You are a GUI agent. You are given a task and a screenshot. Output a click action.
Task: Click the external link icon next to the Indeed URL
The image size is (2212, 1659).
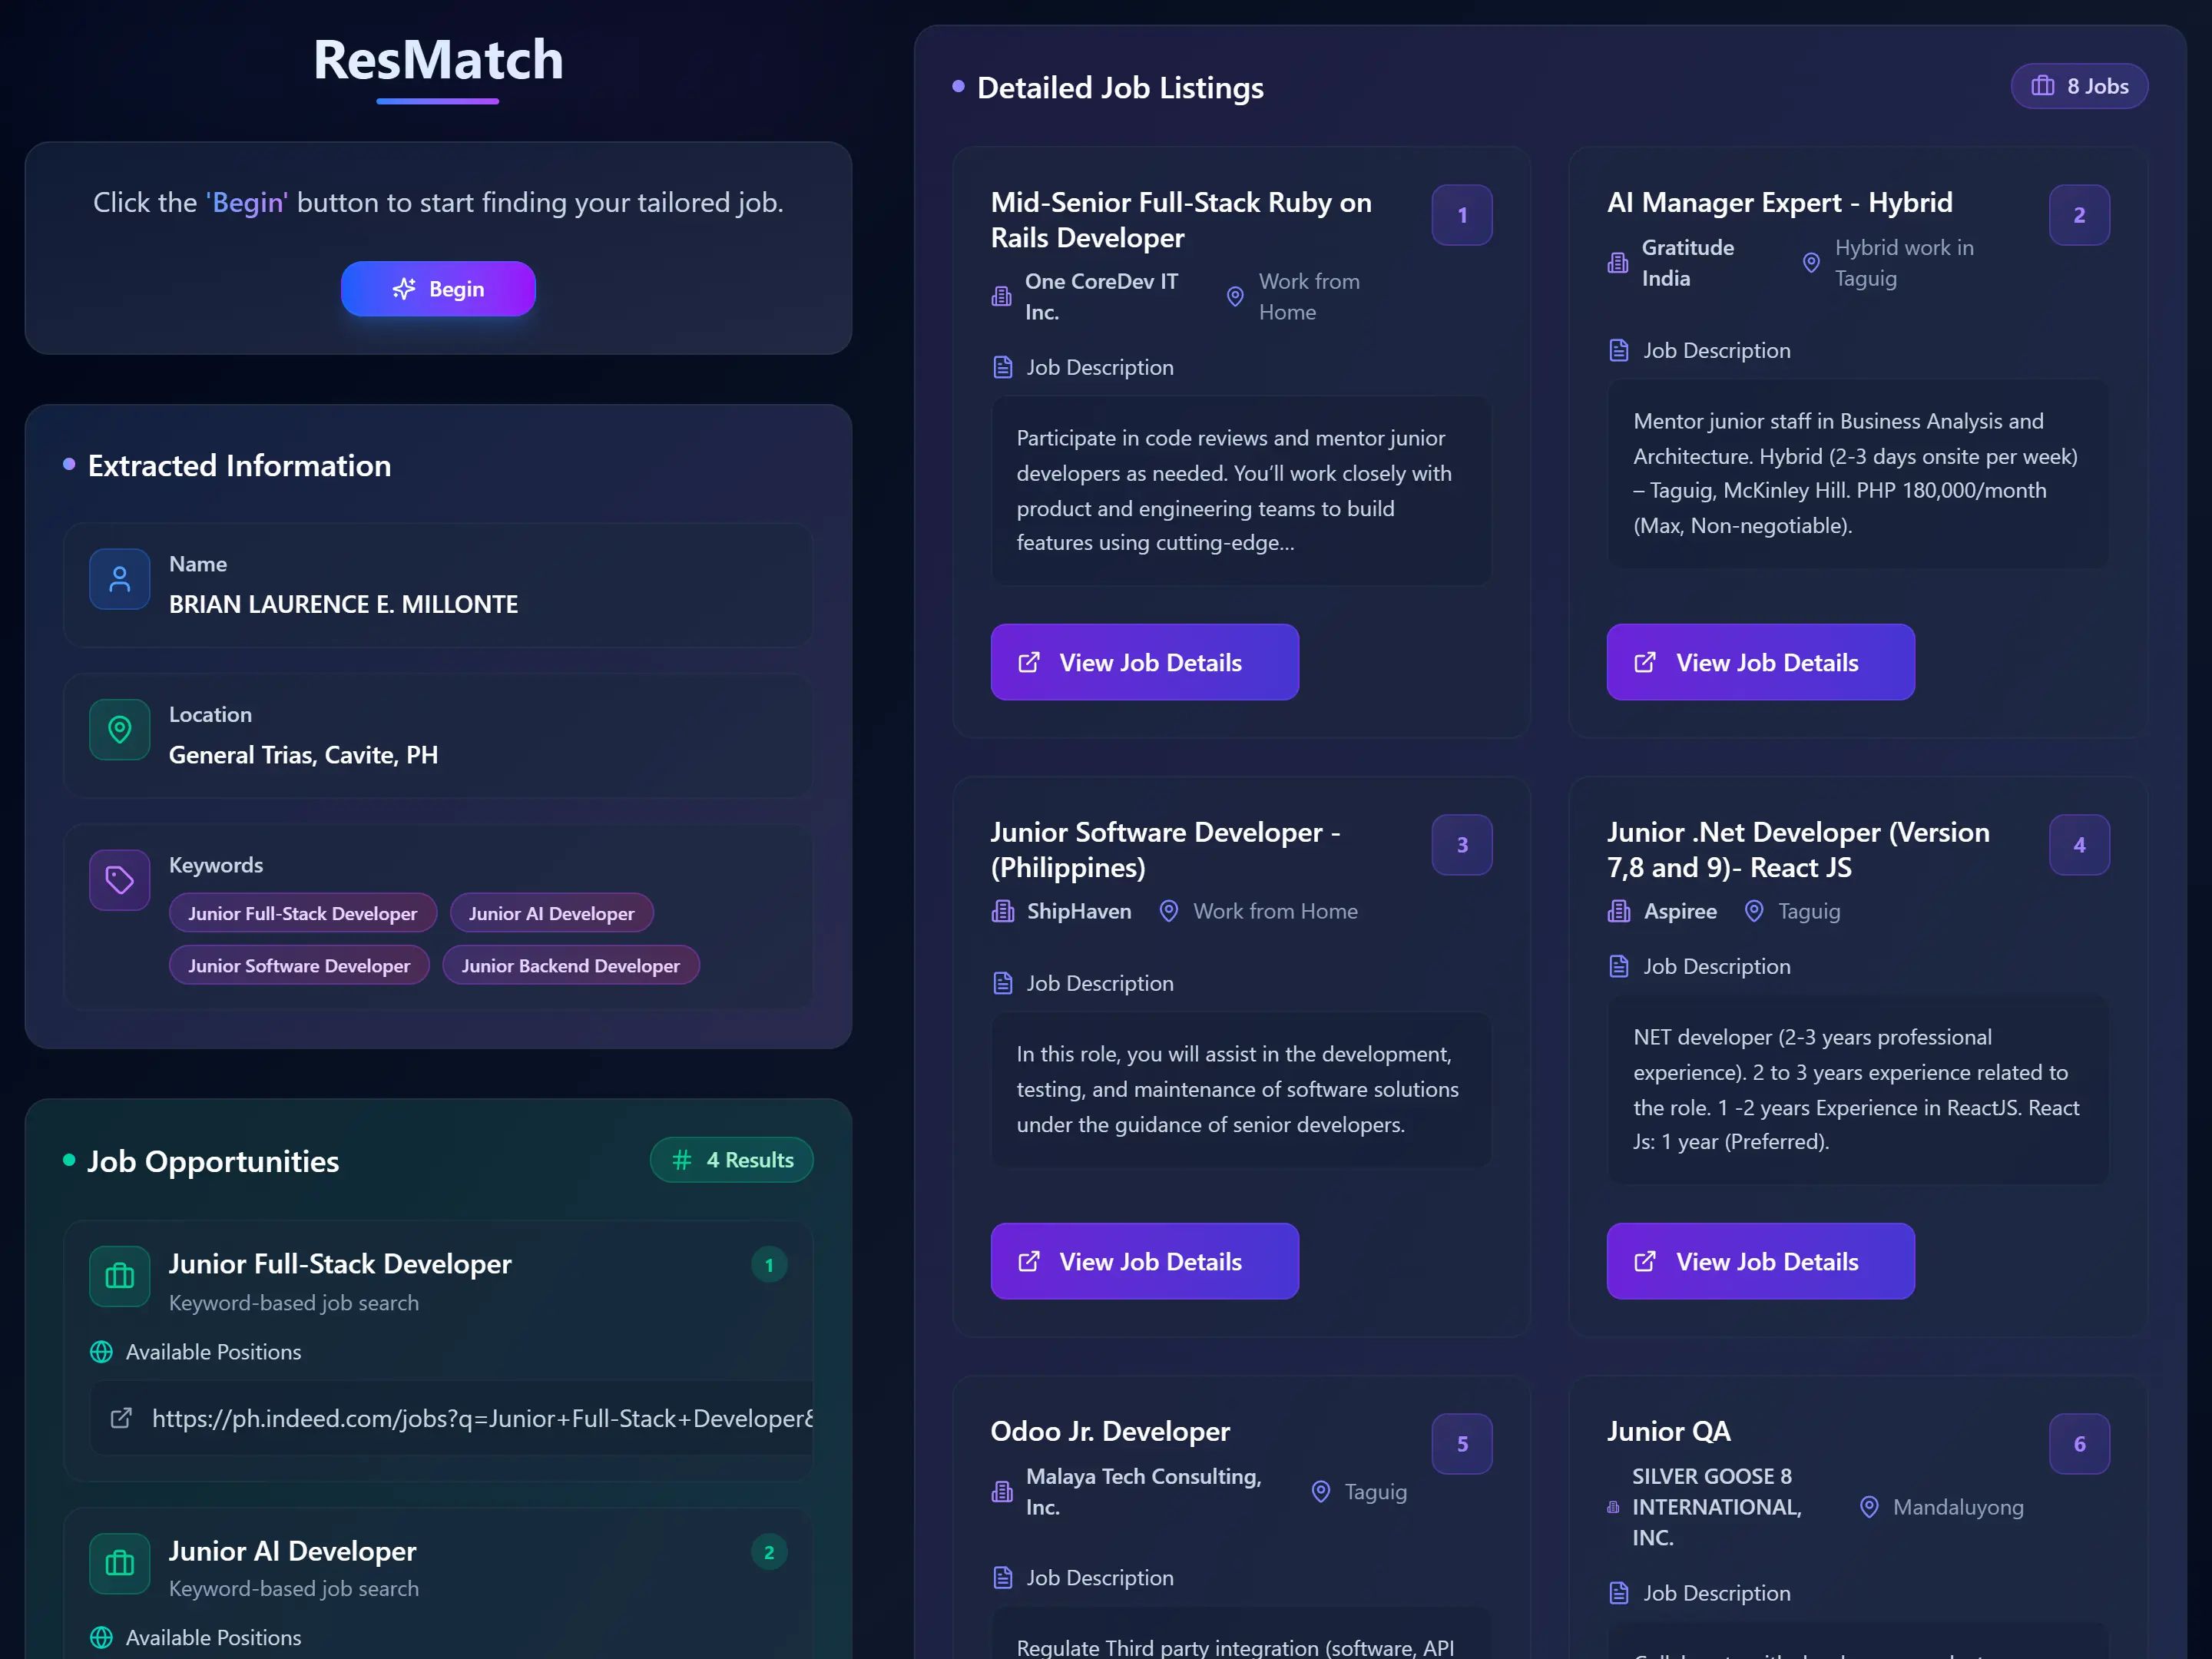click(x=122, y=1418)
